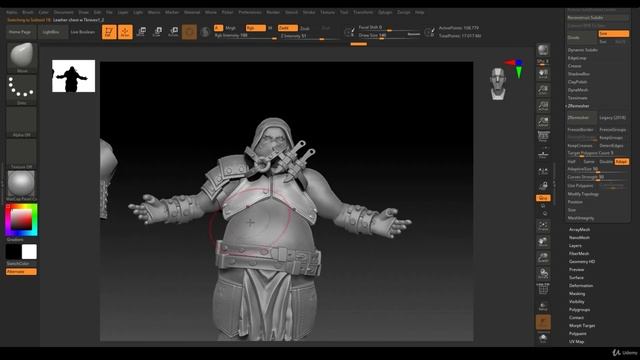Toggle KeepGroups in ZRemesher
The height and width of the screenshot is (360, 640).
[x=611, y=138]
